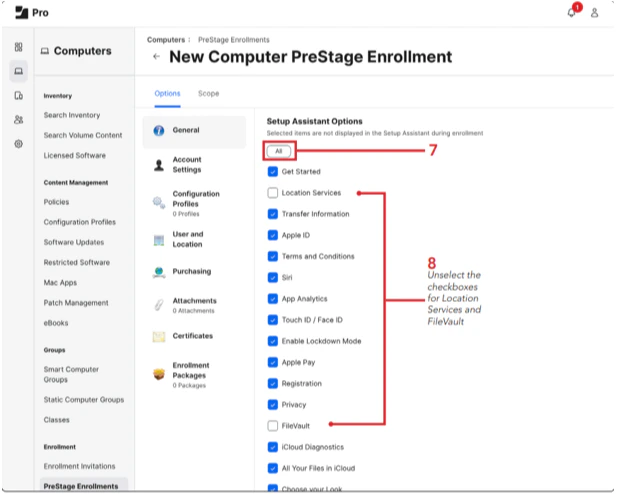Select the Computers laptop icon in sidebar
This screenshot has height=494, width=622.
[18, 71]
